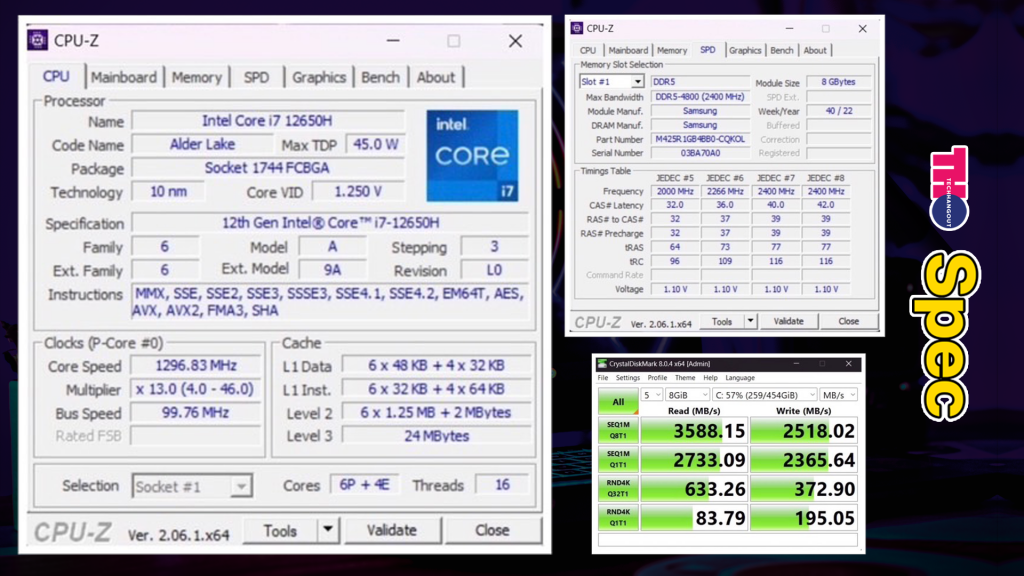Run the RND4K Q1T1 test

point(618,517)
